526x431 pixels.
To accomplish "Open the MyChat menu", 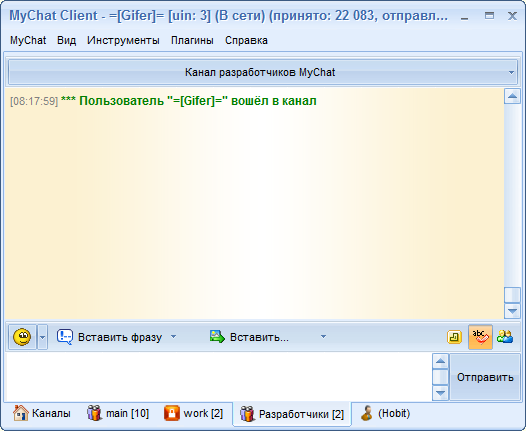I will 28,40.
